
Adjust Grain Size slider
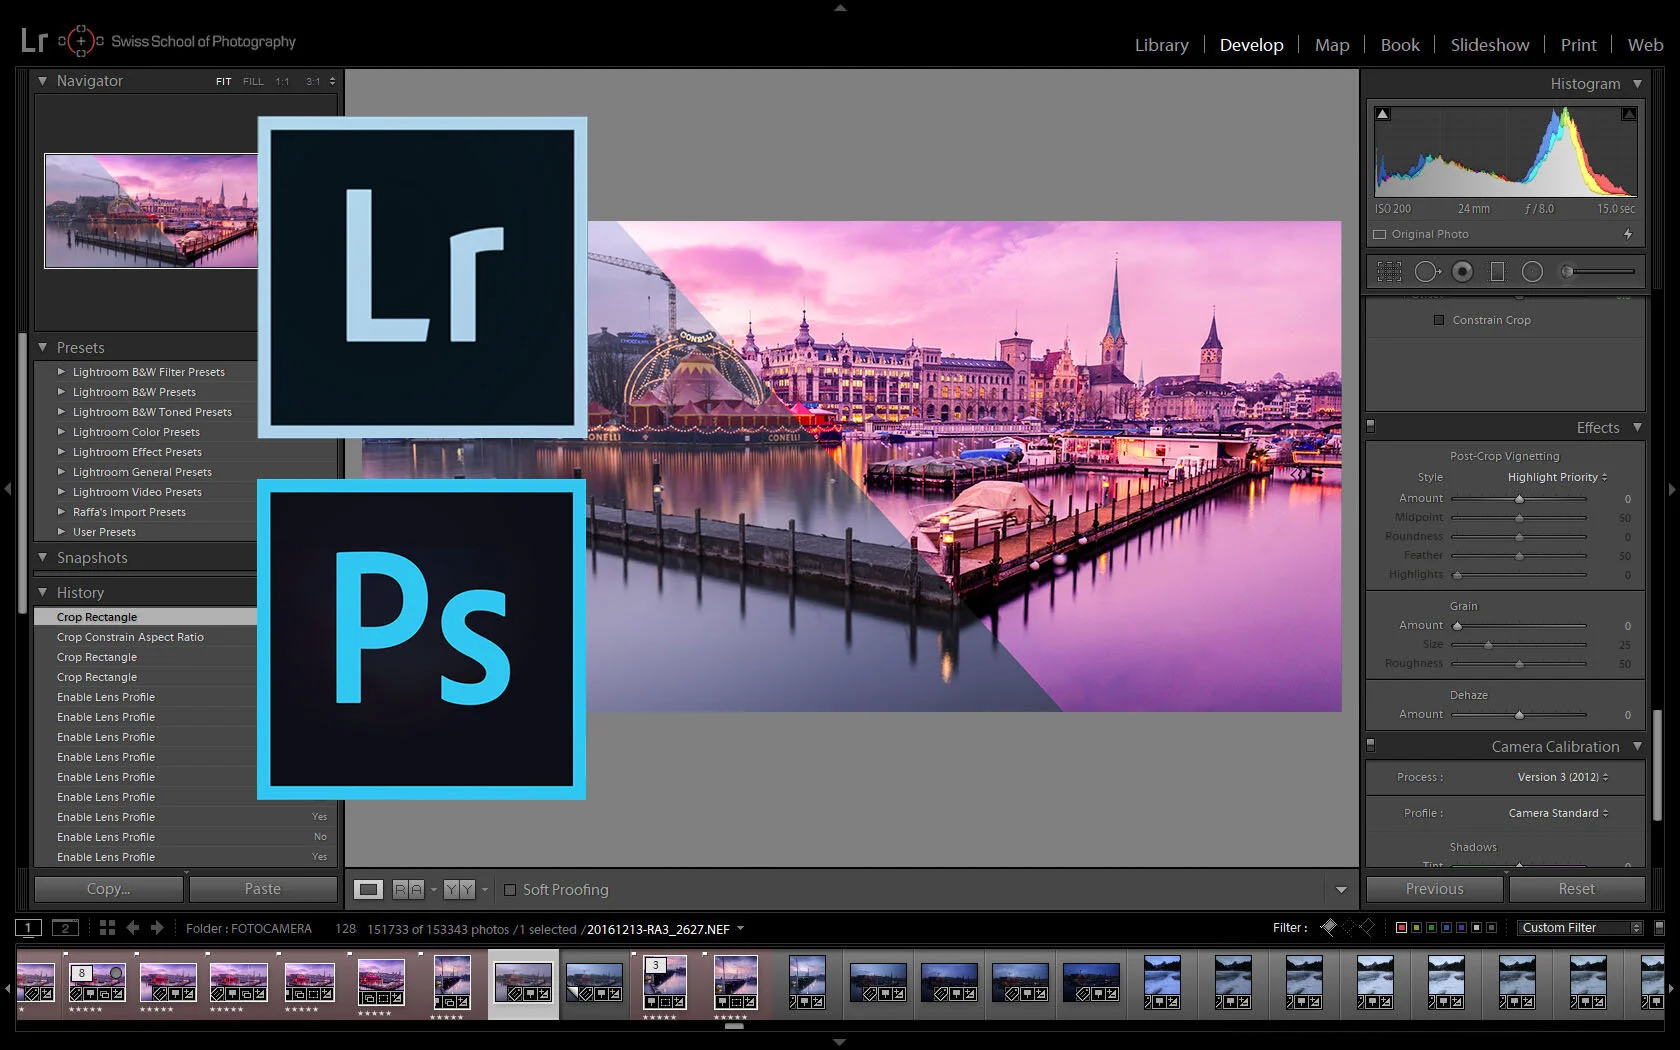1519,645
